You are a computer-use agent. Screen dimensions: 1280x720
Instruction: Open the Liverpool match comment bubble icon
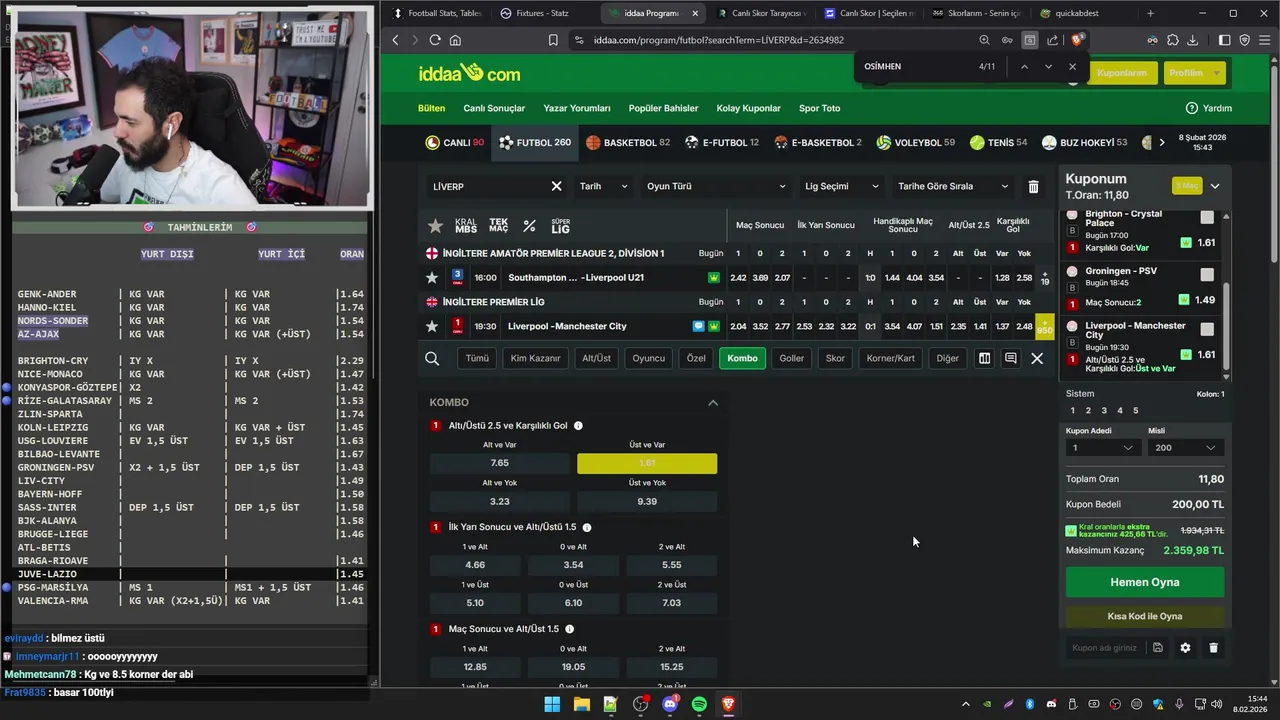click(x=699, y=326)
